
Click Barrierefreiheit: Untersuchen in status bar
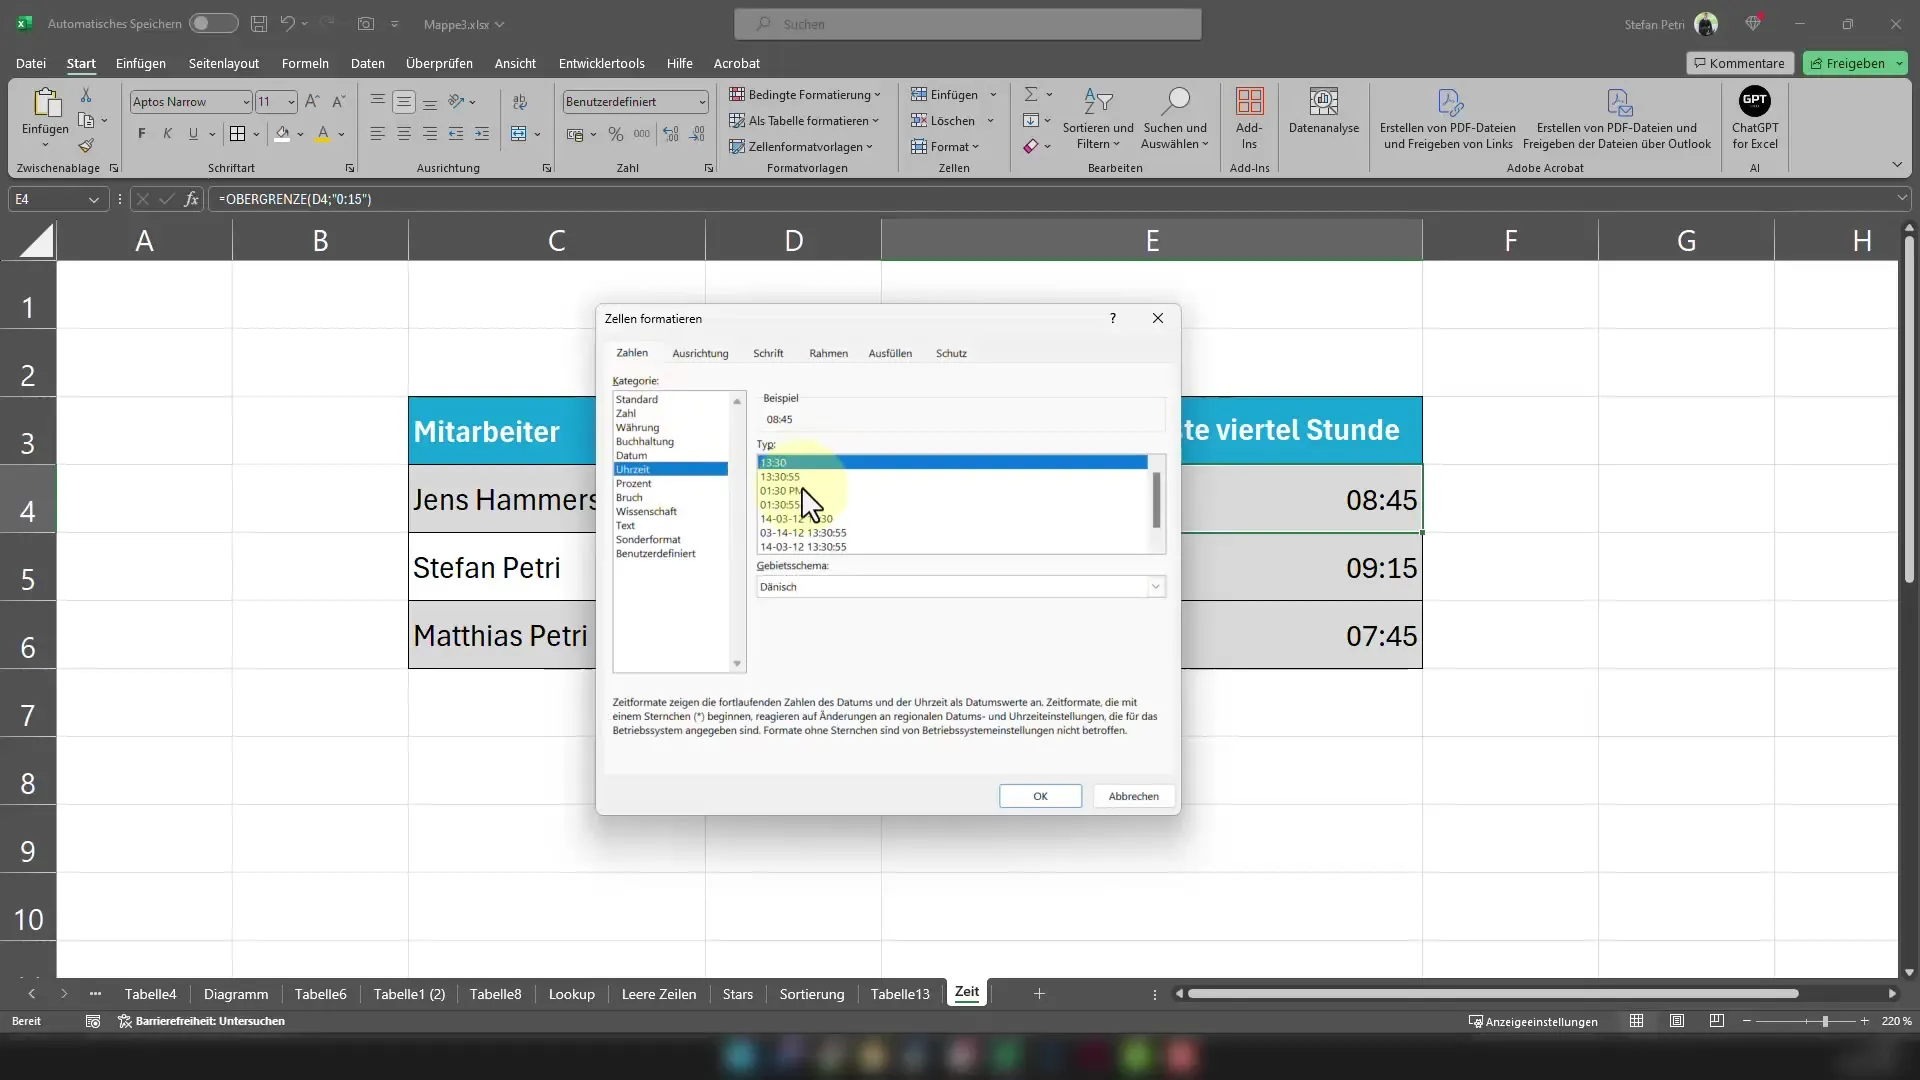pyautogui.click(x=202, y=1021)
